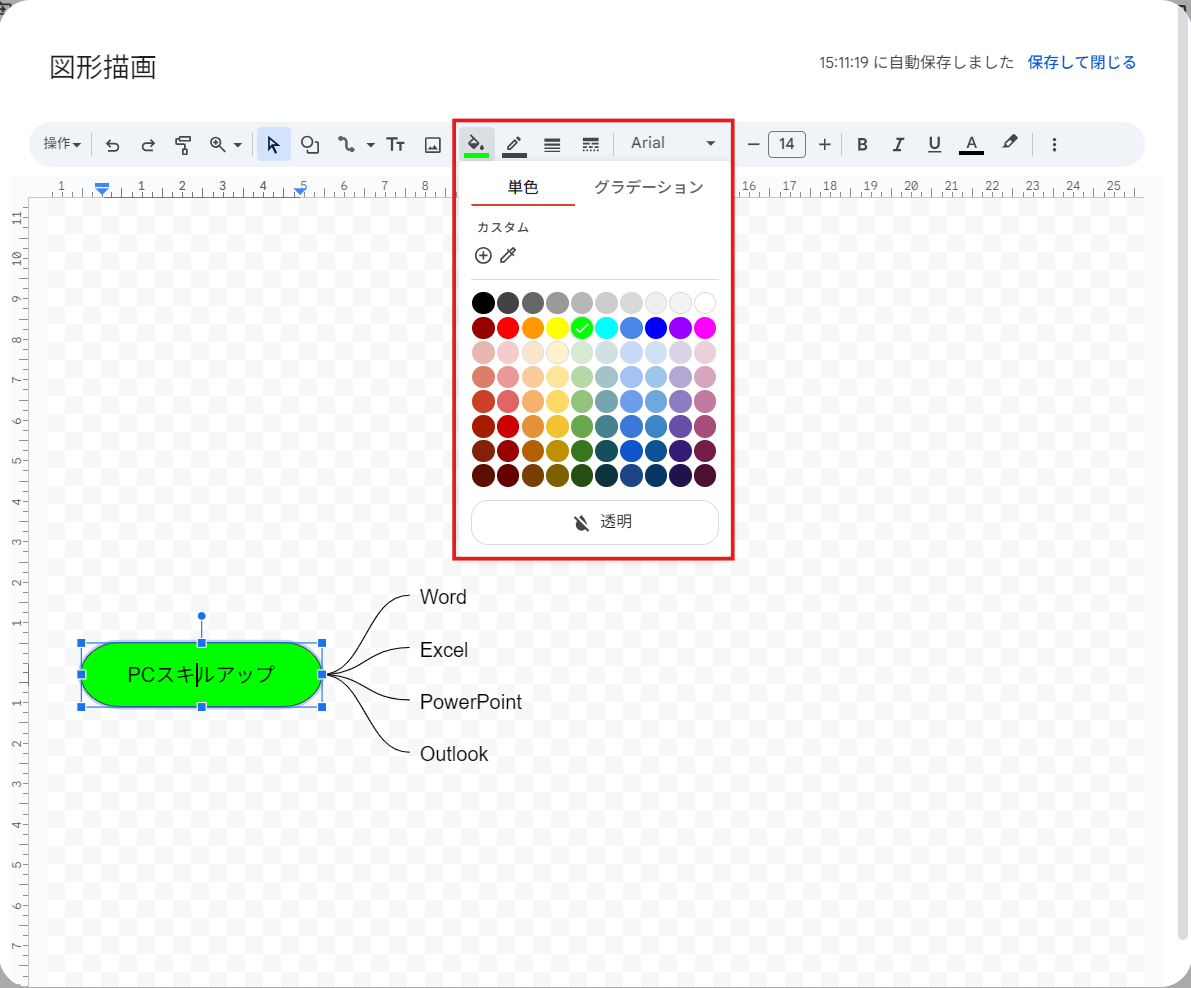This screenshot has width=1191, height=988.
Task: Pick the purple color swatch
Action: pos(681,328)
